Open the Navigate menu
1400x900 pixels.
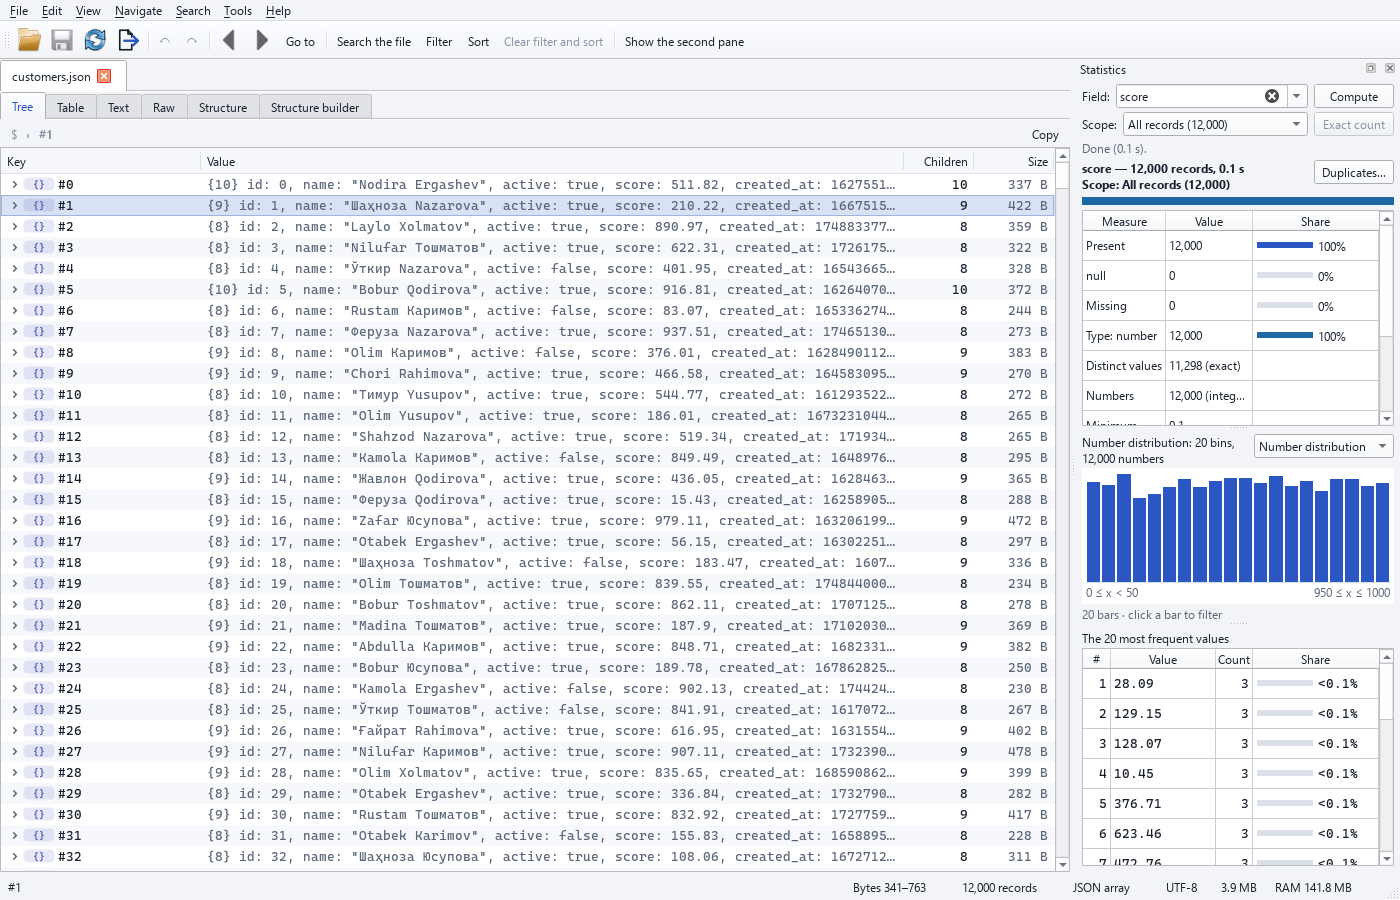click(x=138, y=10)
